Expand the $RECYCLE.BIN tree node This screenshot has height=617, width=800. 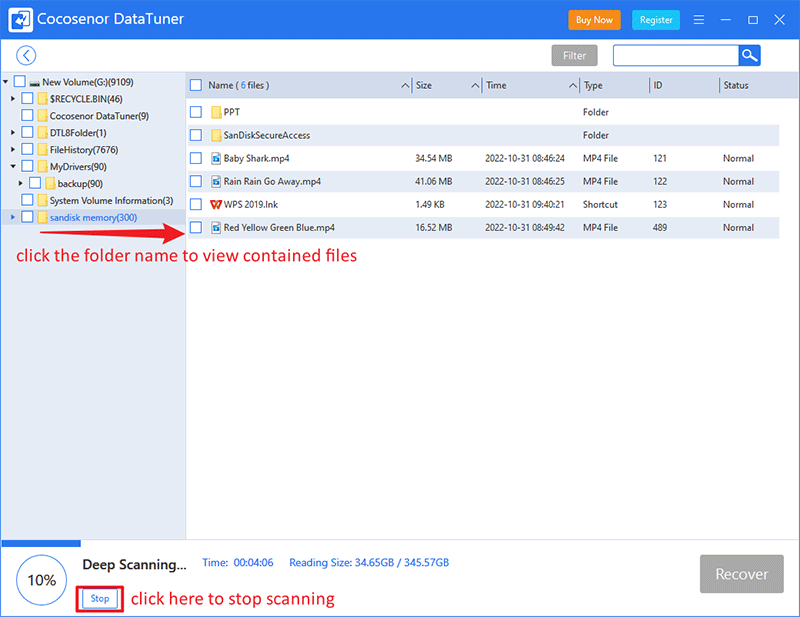(13, 98)
